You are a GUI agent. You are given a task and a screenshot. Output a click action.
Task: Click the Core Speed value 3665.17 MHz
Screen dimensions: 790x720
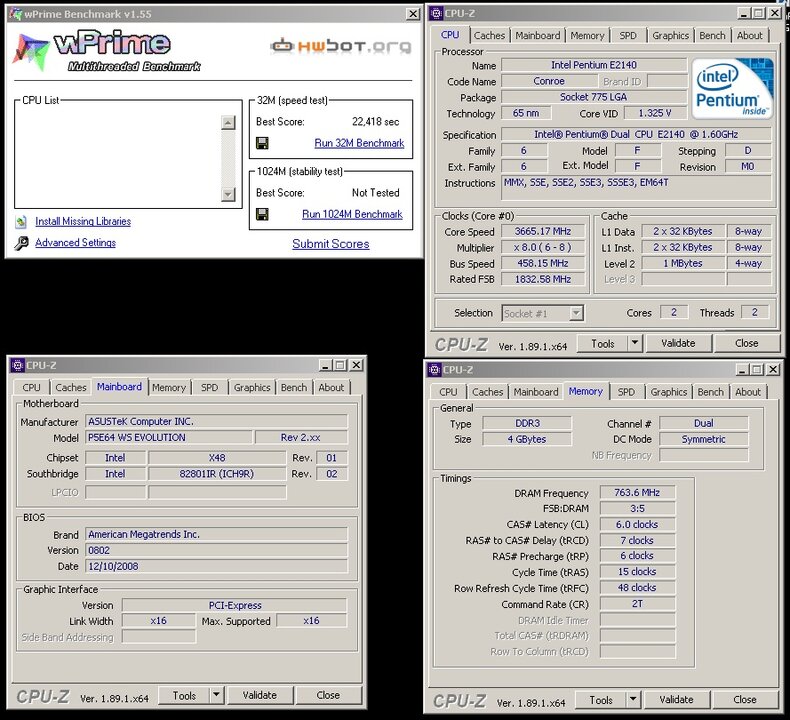543,232
